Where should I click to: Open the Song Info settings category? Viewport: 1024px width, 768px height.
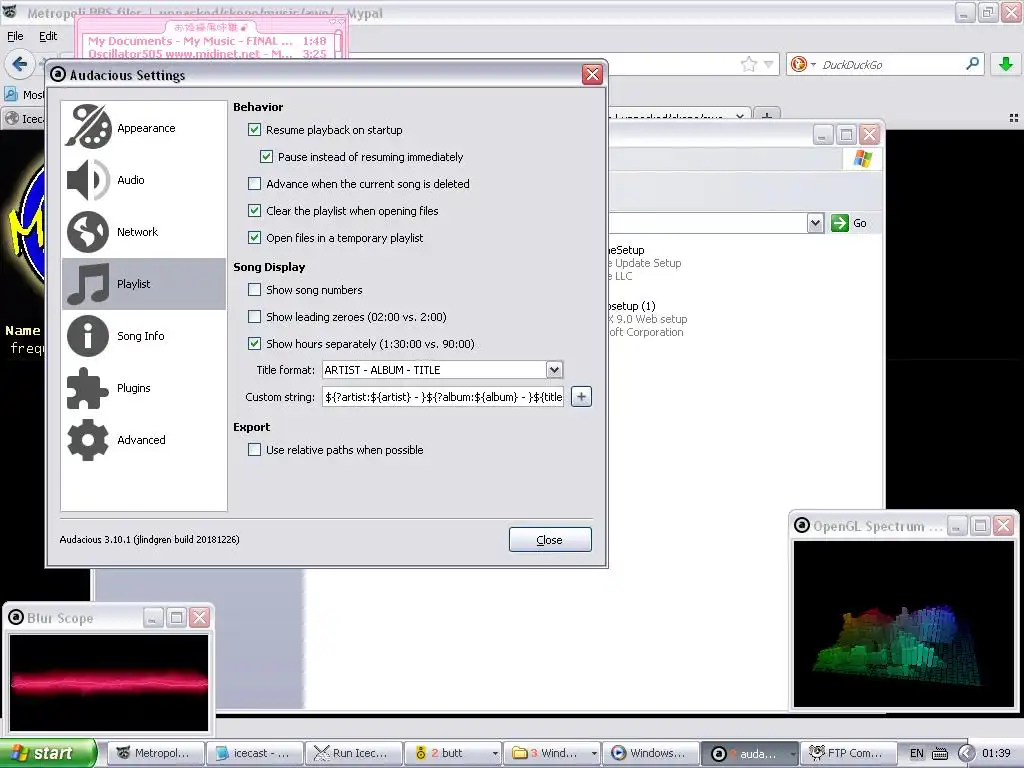(x=144, y=336)
